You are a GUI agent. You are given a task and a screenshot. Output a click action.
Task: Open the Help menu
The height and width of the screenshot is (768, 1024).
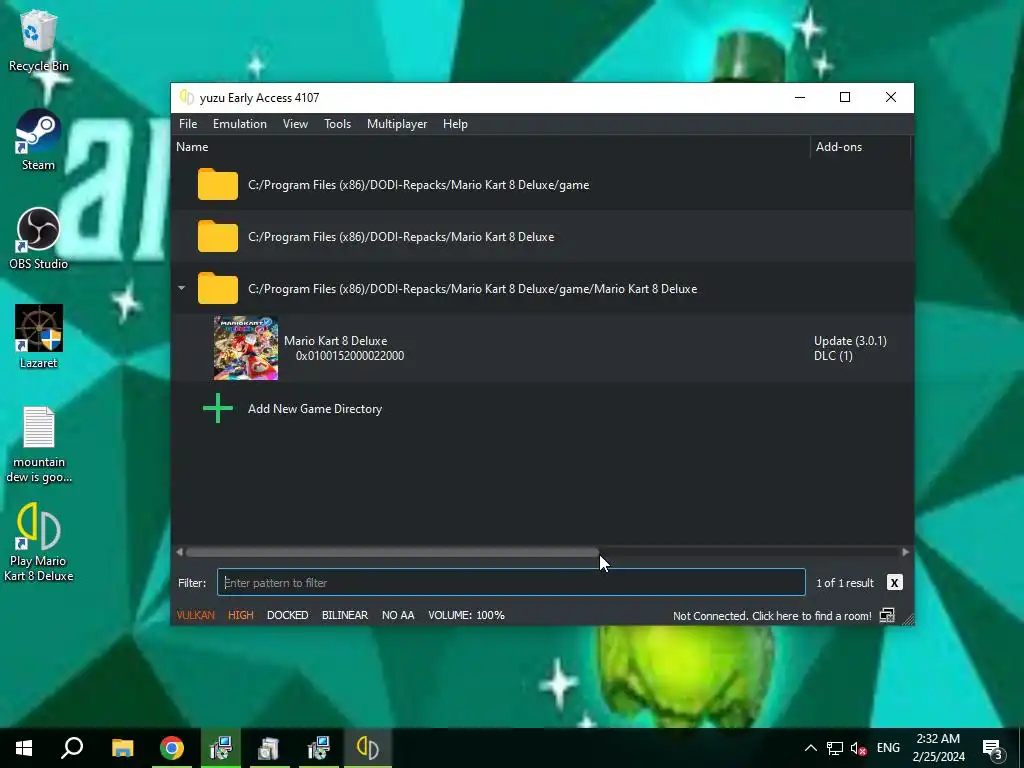[x=455, y=124]
